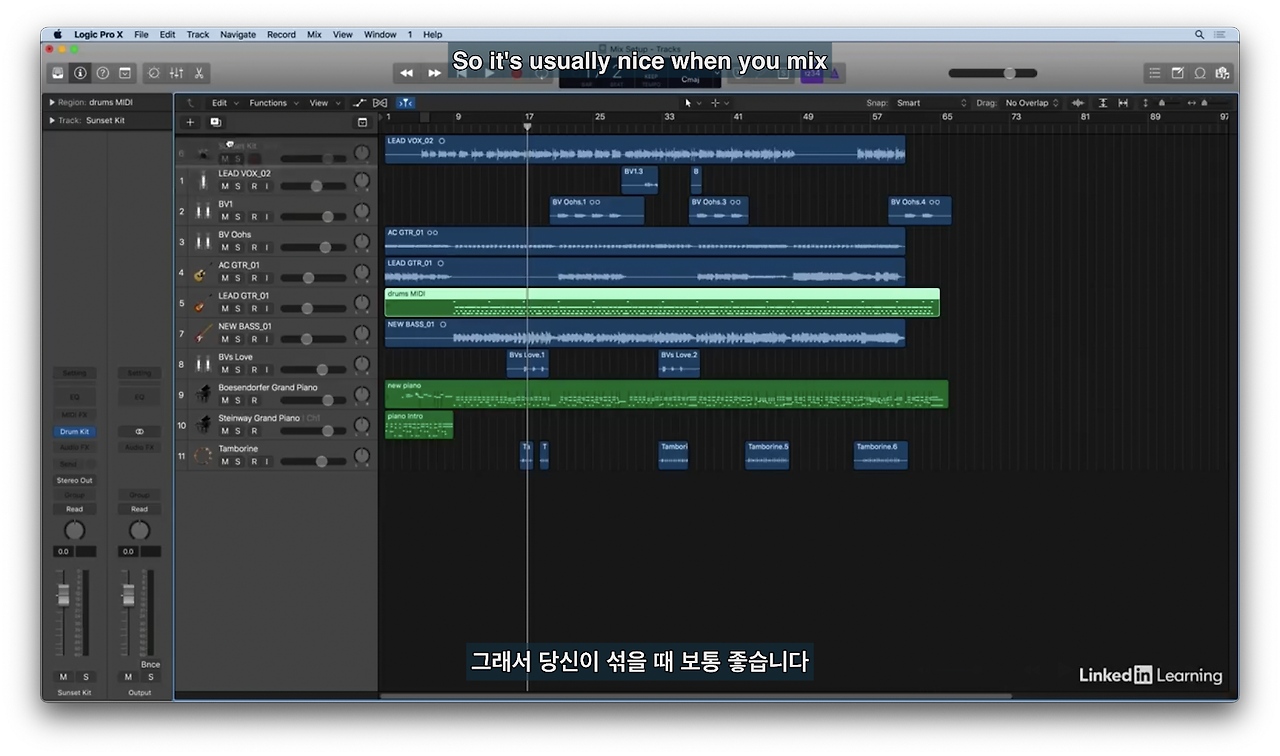This screenshot has height=756, width=1280.
Task: Open the Edit dropdown in tracks area
Action: click(223, 103)
